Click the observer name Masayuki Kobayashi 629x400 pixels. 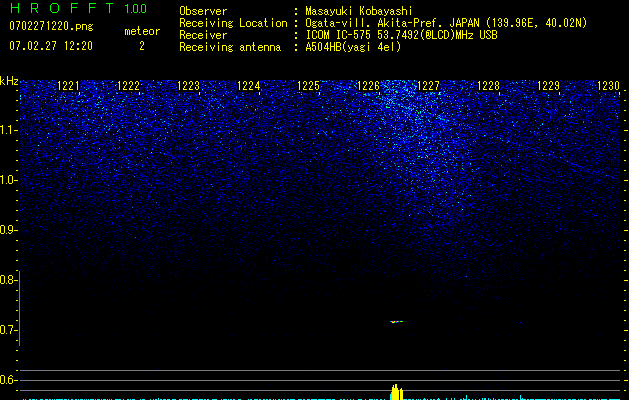[x=359, y=11]
